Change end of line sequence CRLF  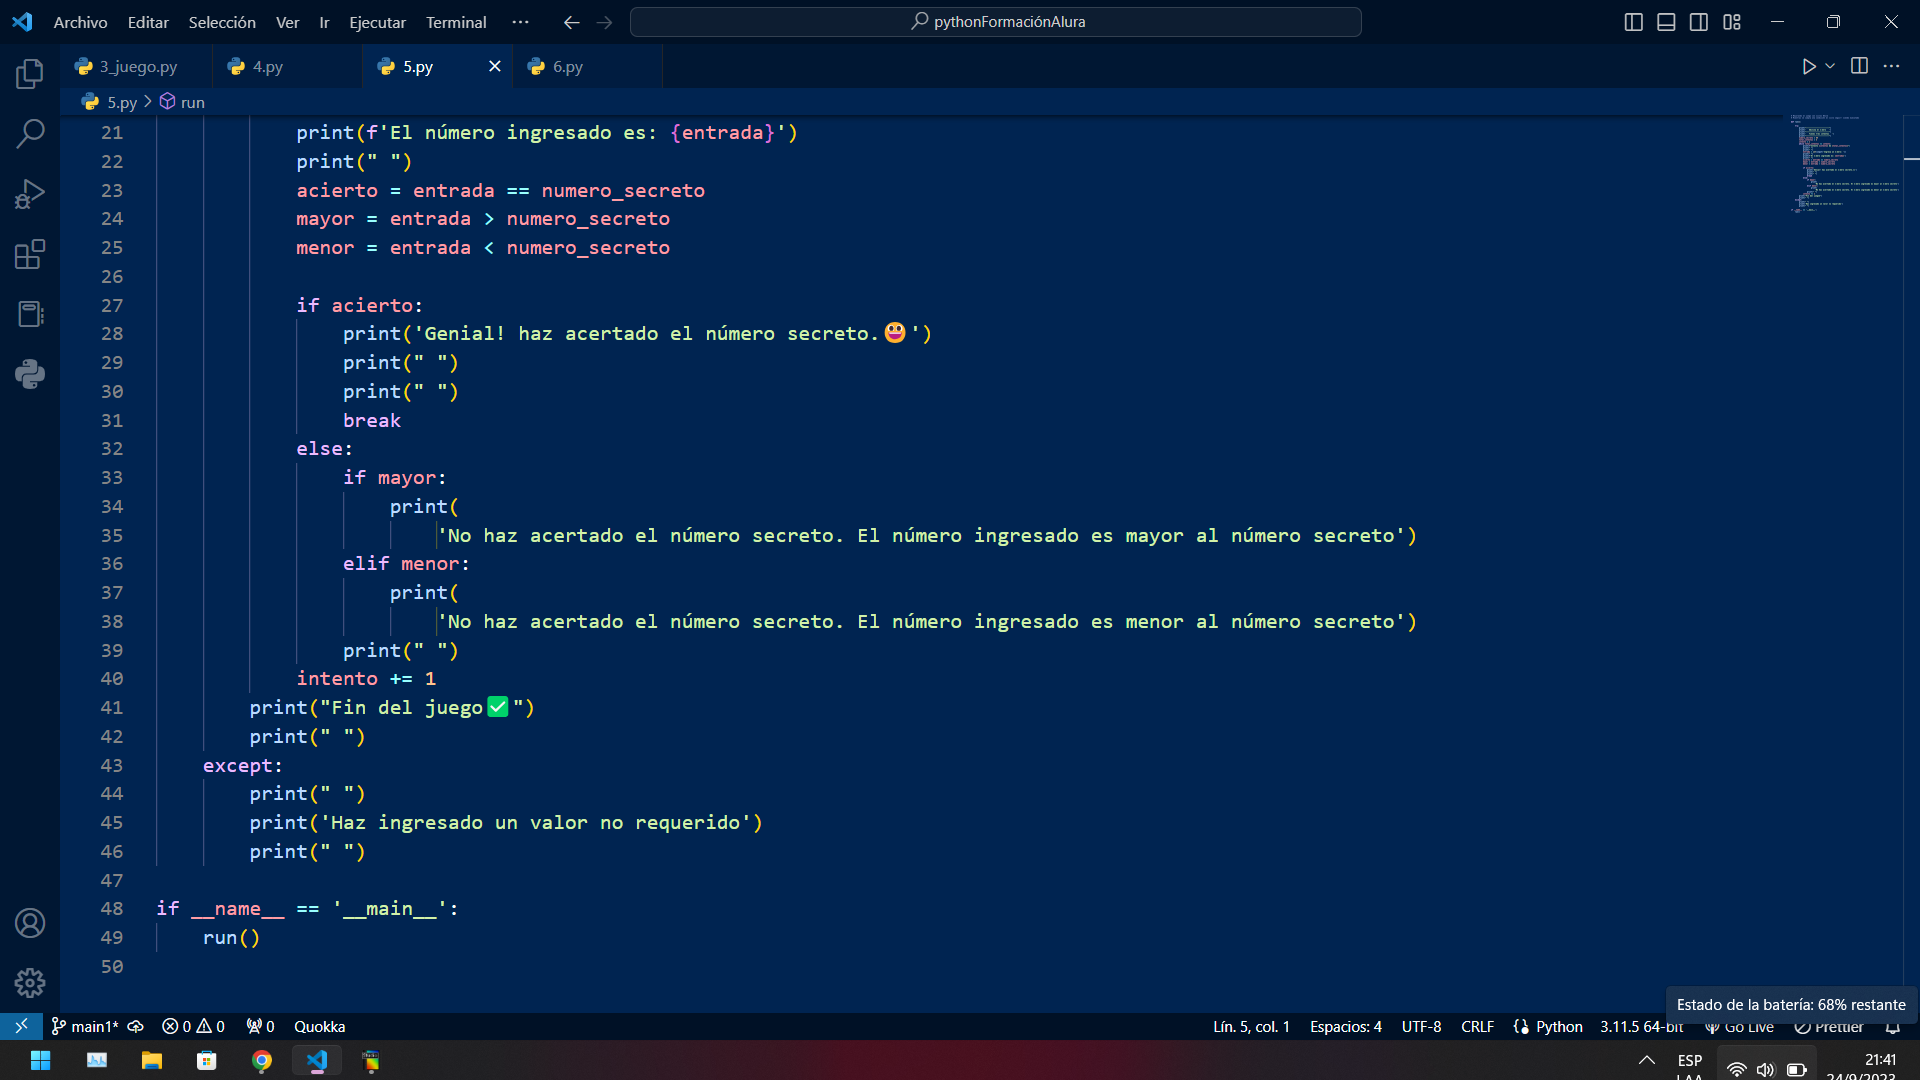click(1477, 1026)
